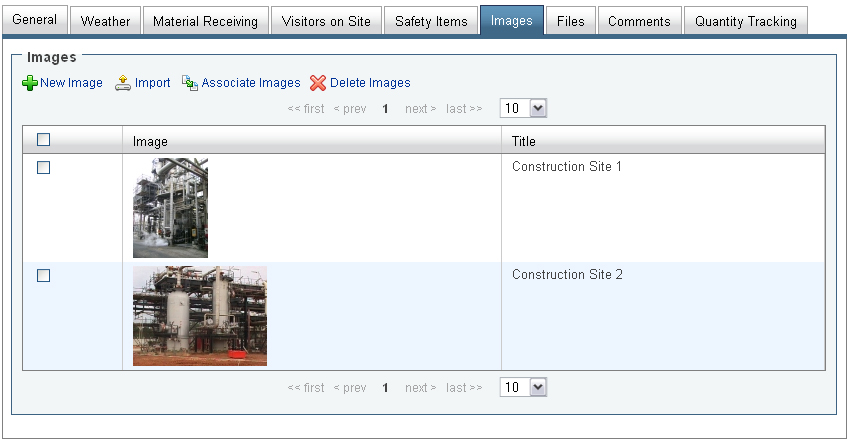
Task: Open the bottom page-size dropdown showing 10
Action: [523, 387]
